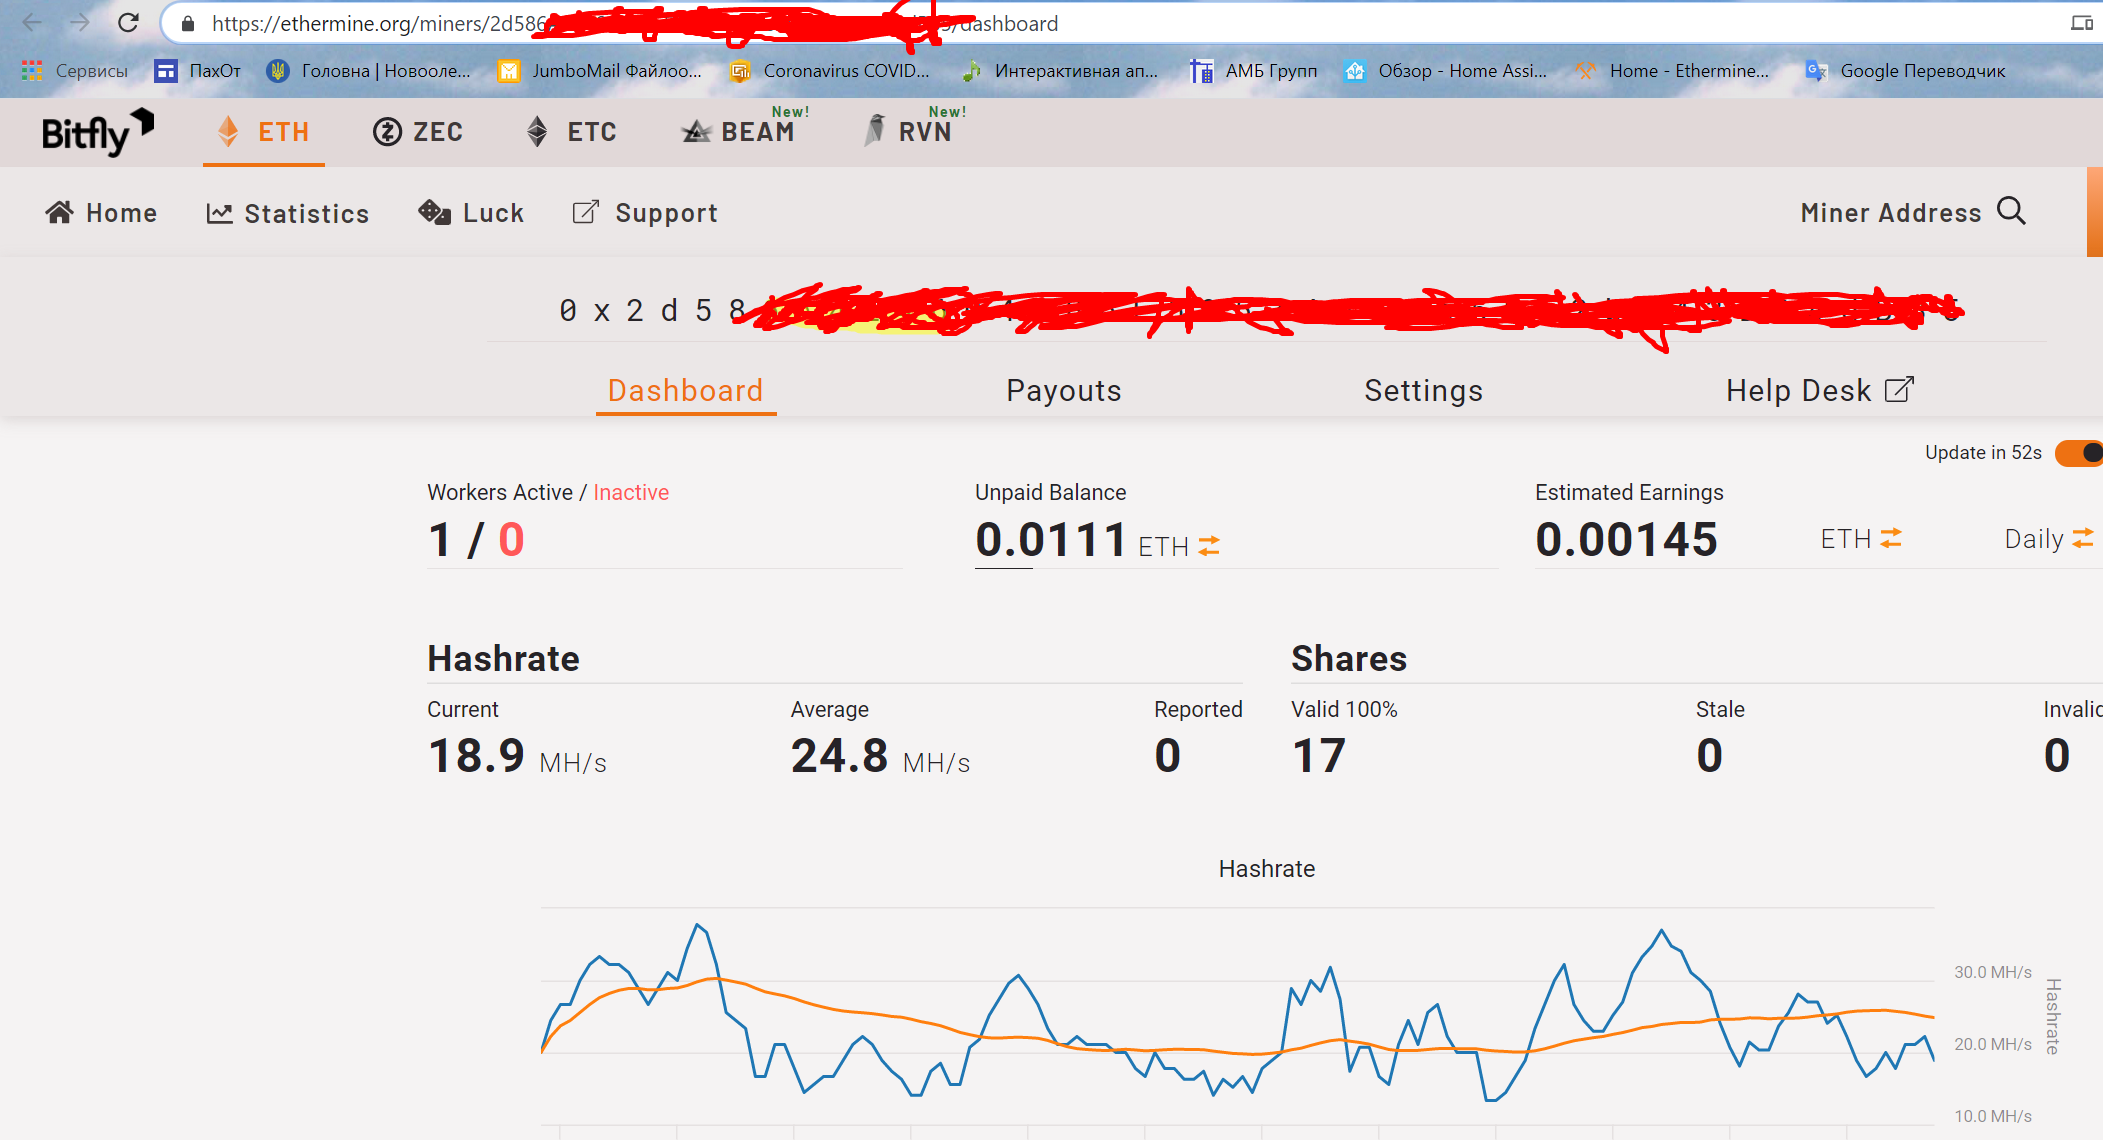Open Help Desk external link icon
The image size is (2103, 1140).
1899,389
